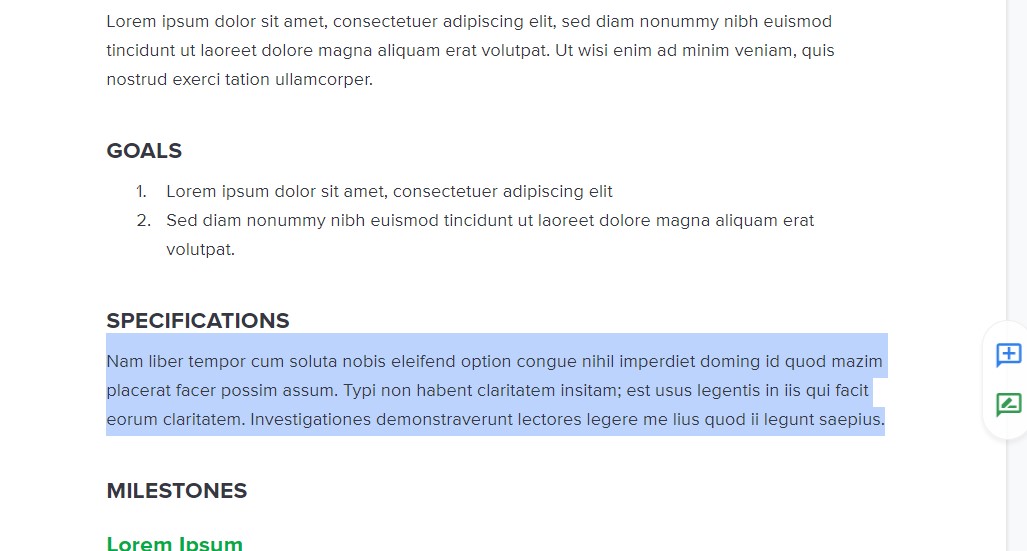This screenshot has width=1027, height=551.
Task: Click the first numbered goal item text
Action: pos(389,191)
